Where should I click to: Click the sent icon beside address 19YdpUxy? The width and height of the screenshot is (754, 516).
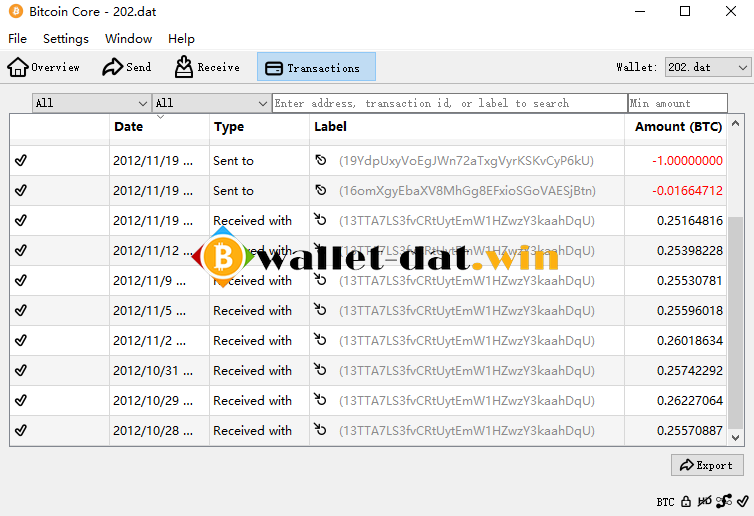(x=321, y=160)
